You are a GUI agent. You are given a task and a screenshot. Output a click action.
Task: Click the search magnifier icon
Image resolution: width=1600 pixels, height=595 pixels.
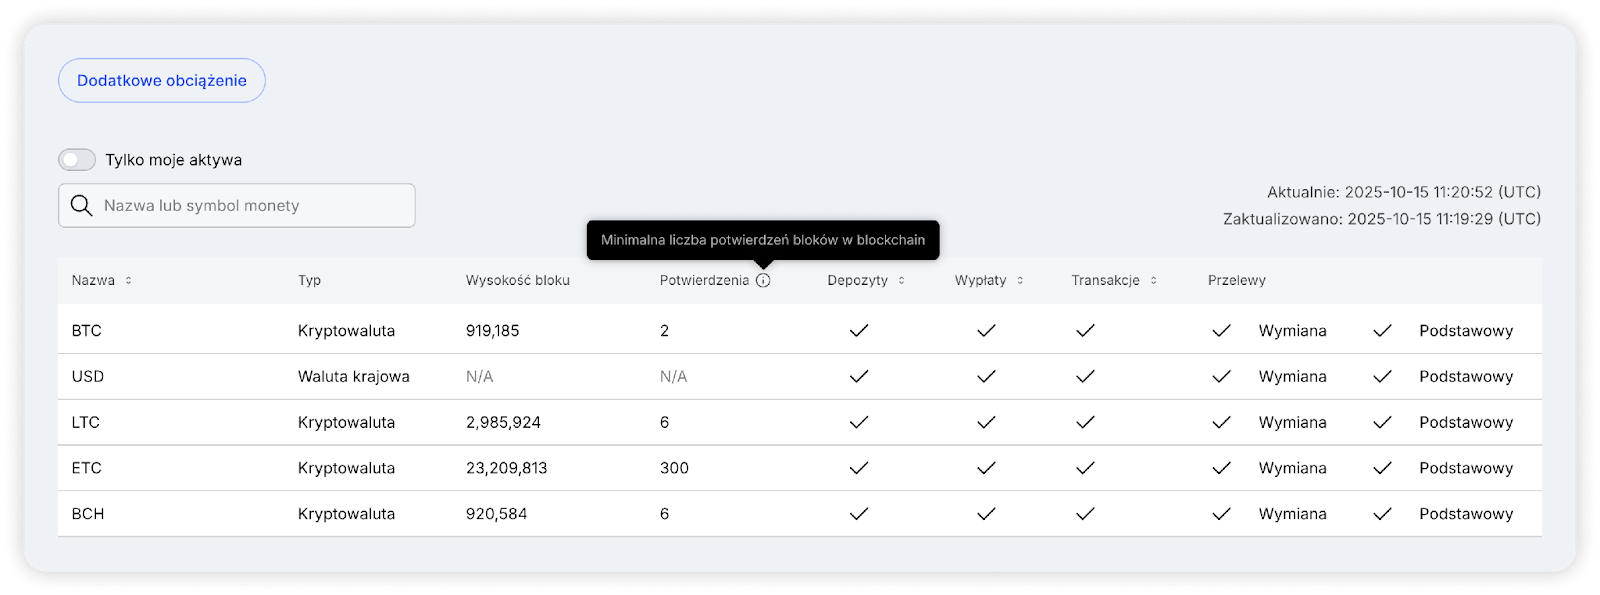pos(81,206)
